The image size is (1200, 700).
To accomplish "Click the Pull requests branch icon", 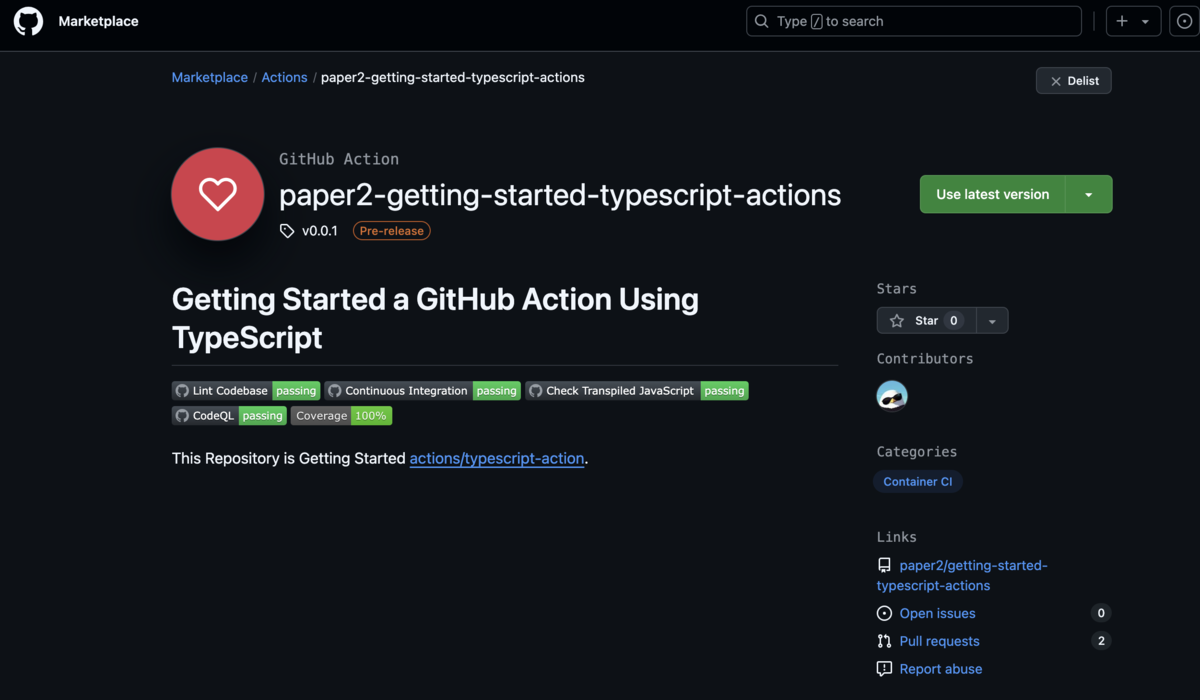I will pyautogui.click(x=884, y=641).
